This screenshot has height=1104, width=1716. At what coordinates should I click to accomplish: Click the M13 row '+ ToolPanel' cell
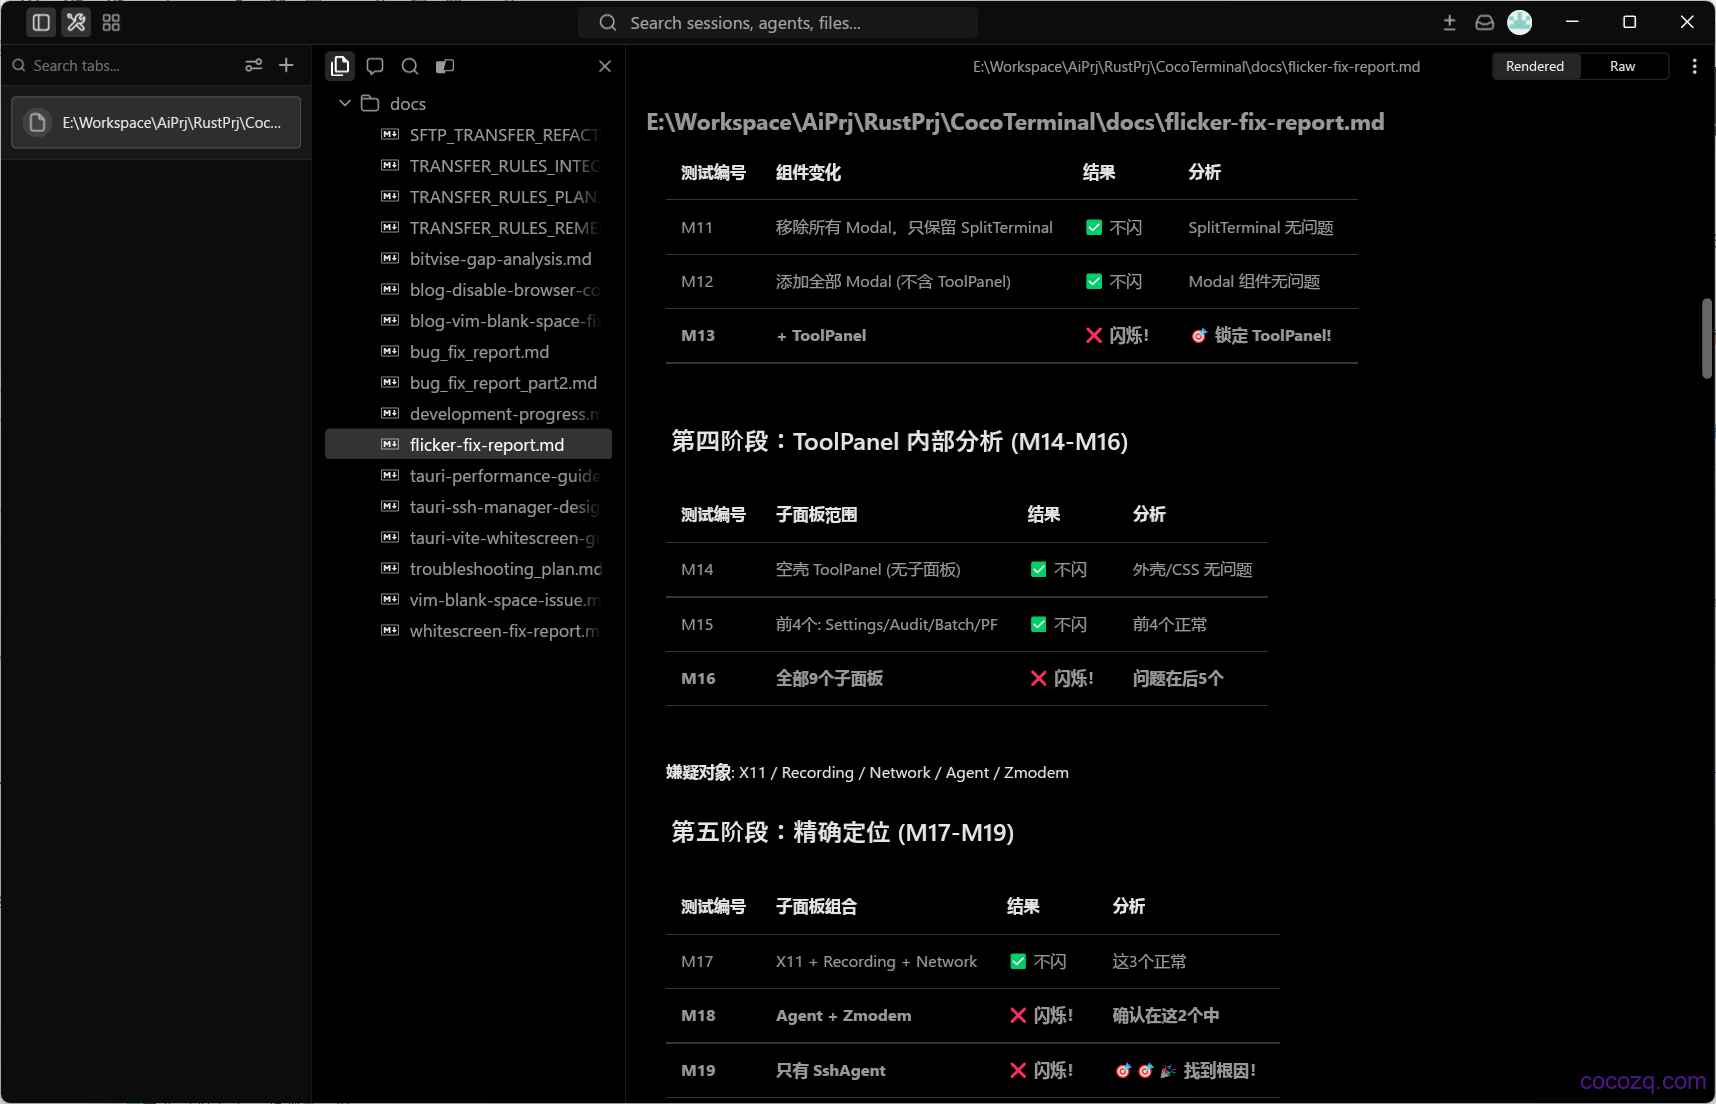coord(821,335)
